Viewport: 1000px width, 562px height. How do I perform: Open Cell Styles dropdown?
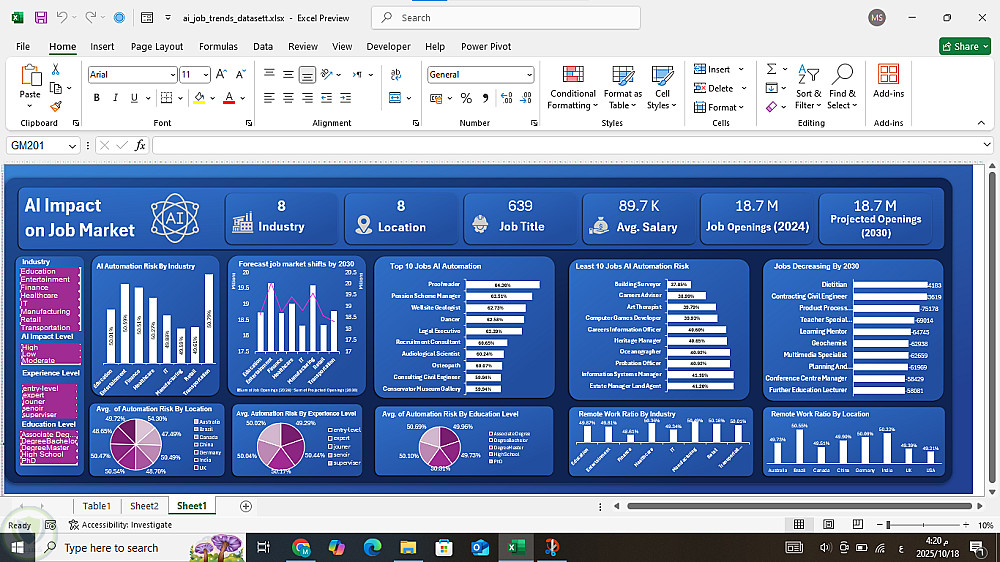(662, 87)
